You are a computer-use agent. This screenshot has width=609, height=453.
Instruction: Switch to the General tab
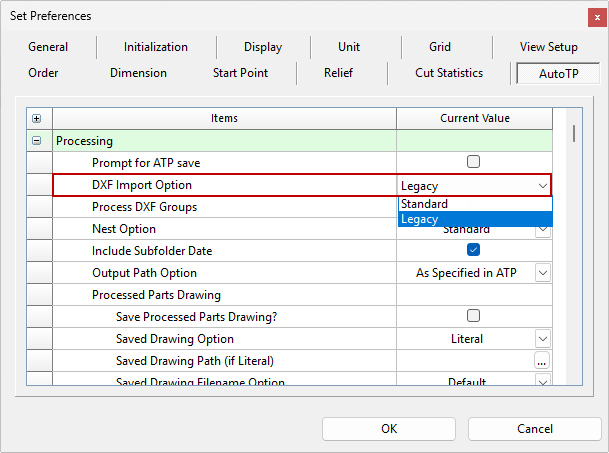(48, 47)
